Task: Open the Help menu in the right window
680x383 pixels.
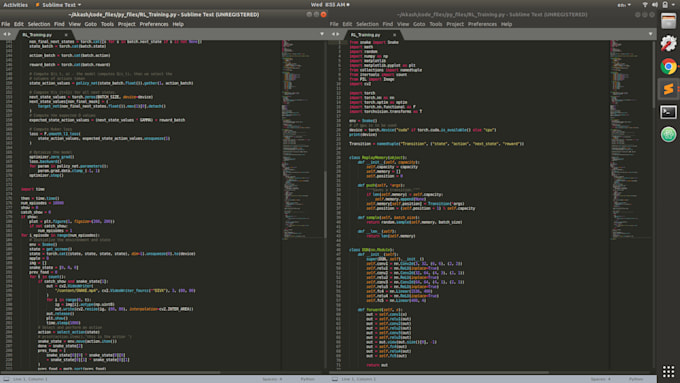Action: click(507, 24)
